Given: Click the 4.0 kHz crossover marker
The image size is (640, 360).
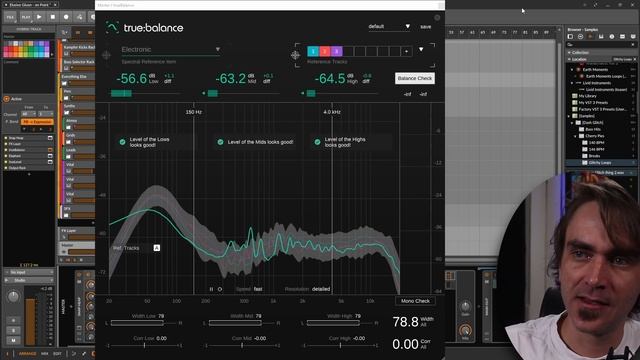Looking at the screenshot, I should [332, 112].
